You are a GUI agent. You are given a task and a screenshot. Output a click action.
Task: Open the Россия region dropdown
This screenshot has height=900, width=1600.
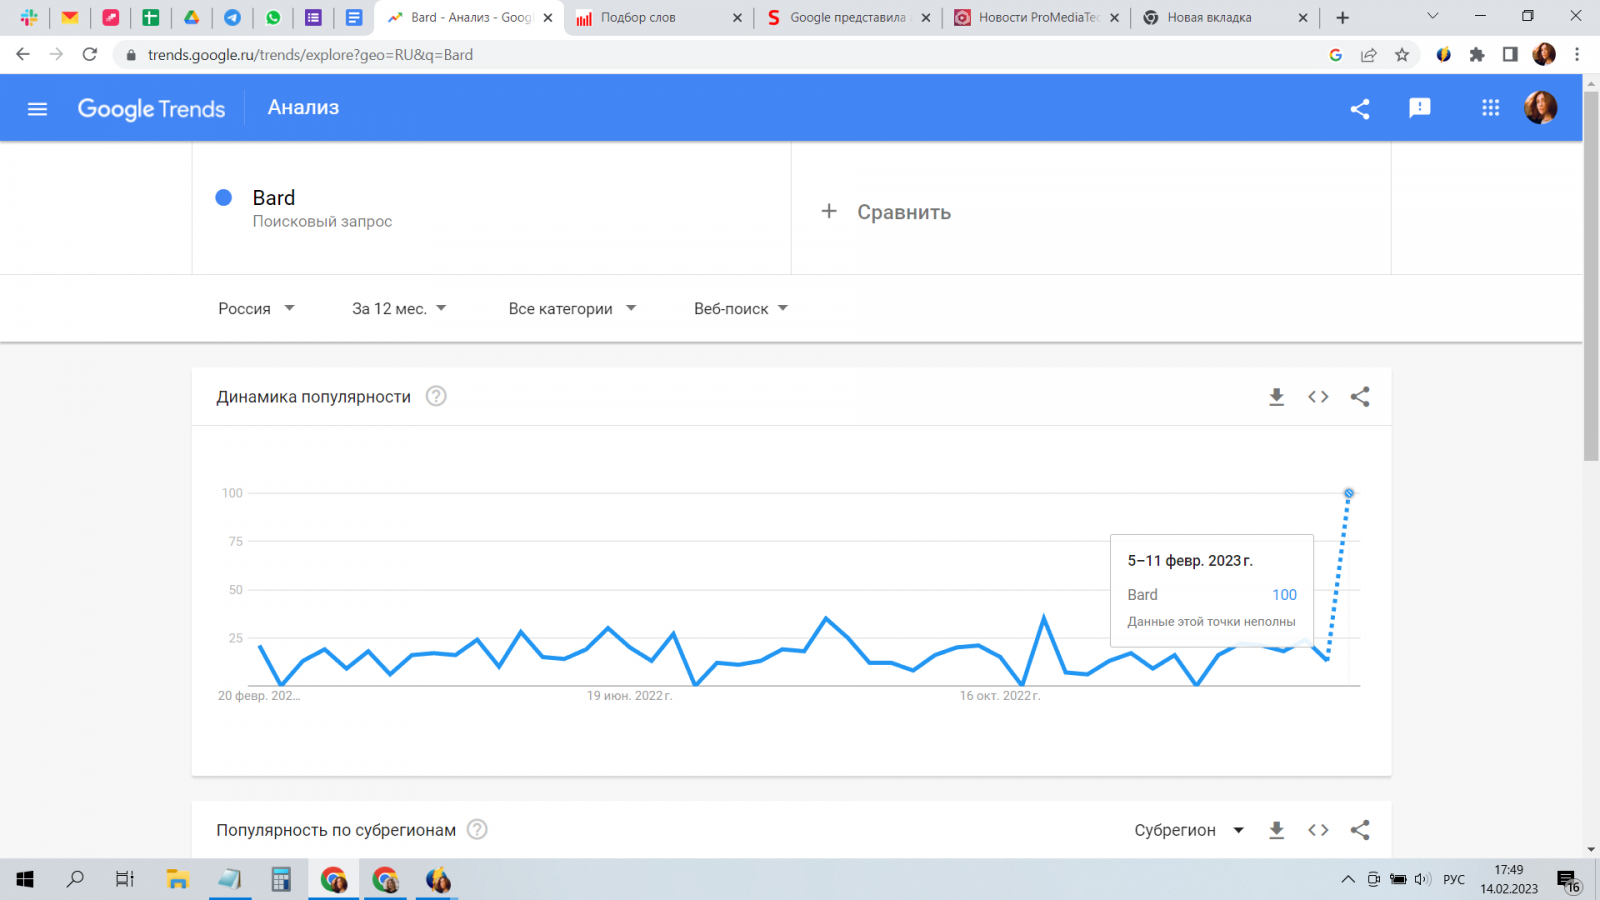(256, 309)
